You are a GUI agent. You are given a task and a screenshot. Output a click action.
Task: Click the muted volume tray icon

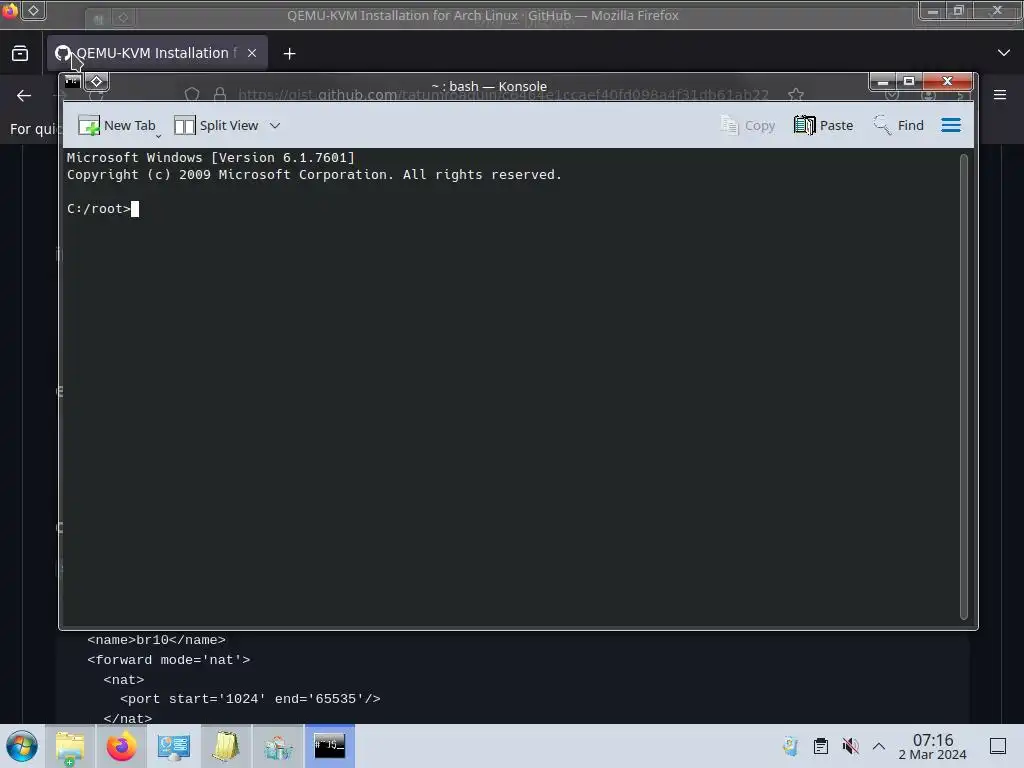[x=850, y=746]
